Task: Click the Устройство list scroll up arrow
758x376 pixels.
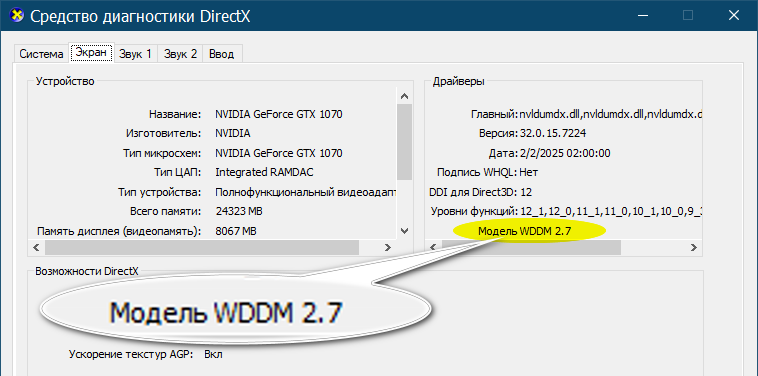Action: click(405, 96)
